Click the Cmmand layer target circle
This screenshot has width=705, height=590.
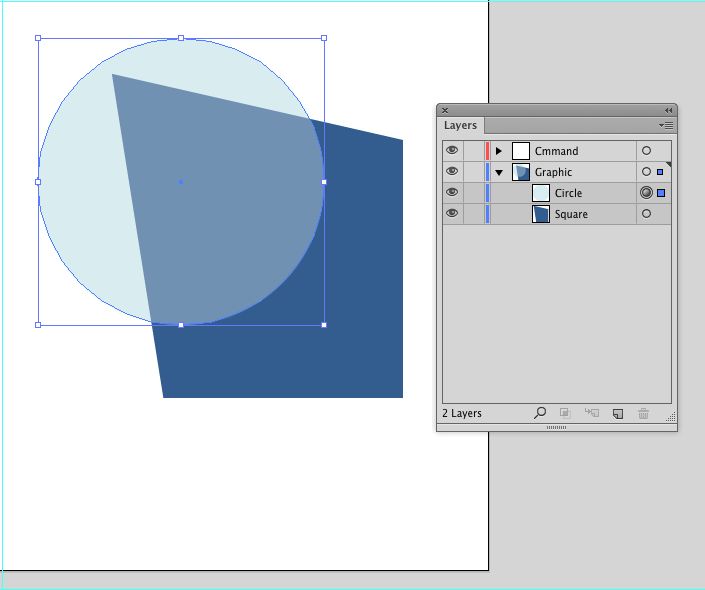(647, 151)
